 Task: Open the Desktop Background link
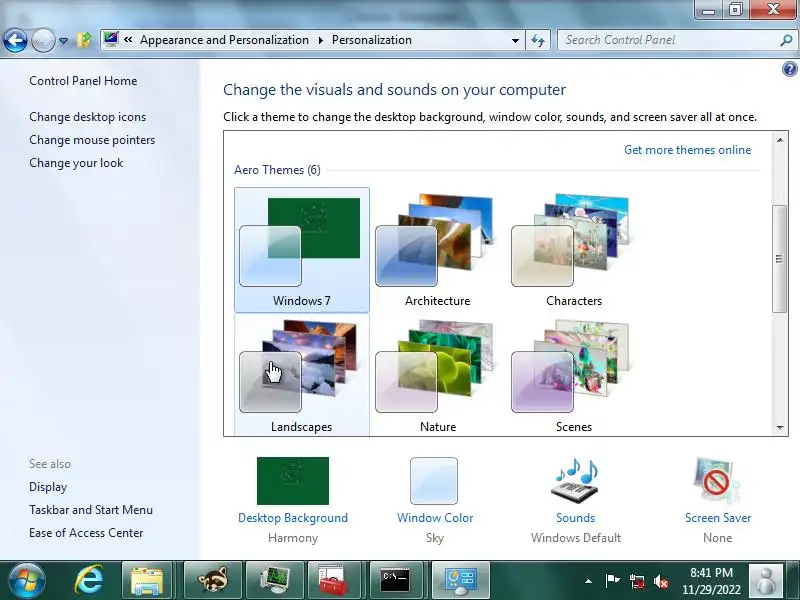click(293, 518)
